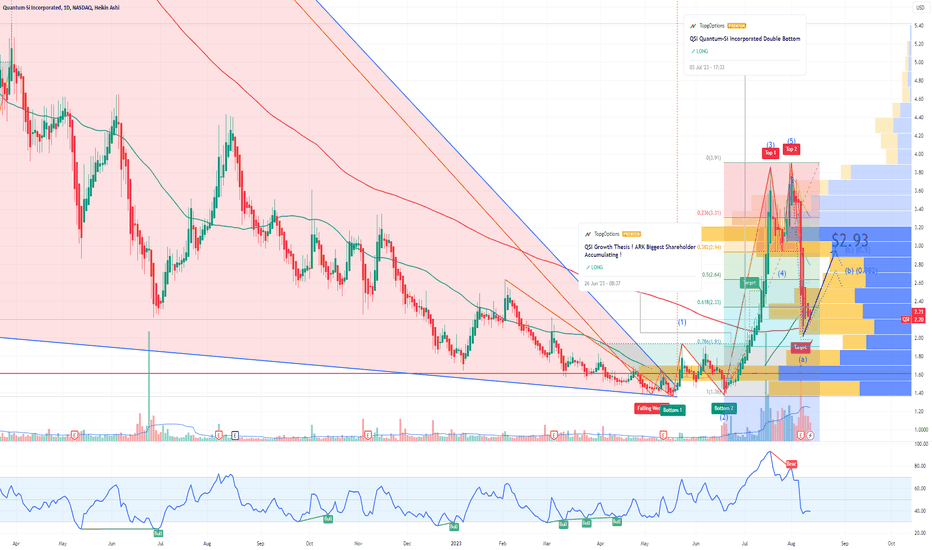Click the '26 Jun '23 - 08:37' timestamp
932x550 pixels.
[x=602, y=284]
